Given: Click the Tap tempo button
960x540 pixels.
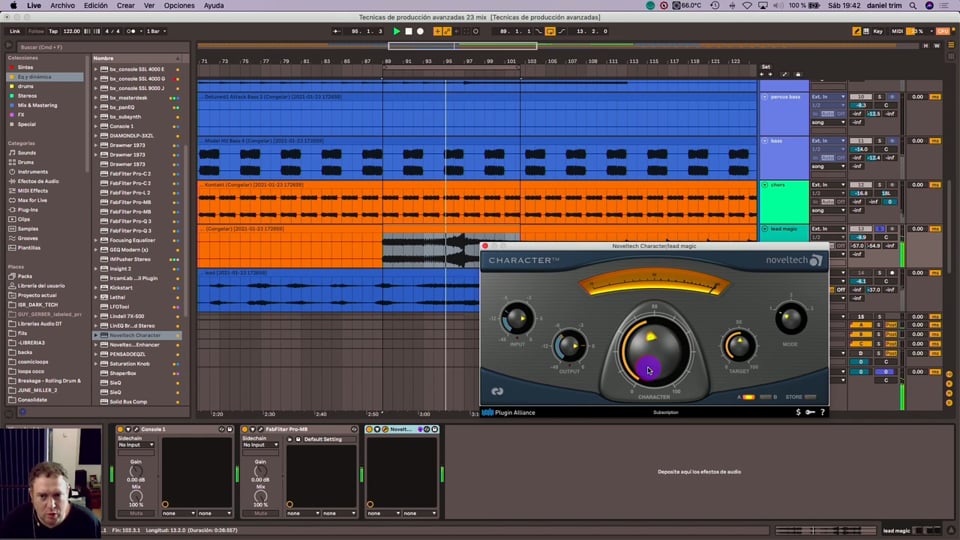Looking at the screenshot, I should pos(53,31).
